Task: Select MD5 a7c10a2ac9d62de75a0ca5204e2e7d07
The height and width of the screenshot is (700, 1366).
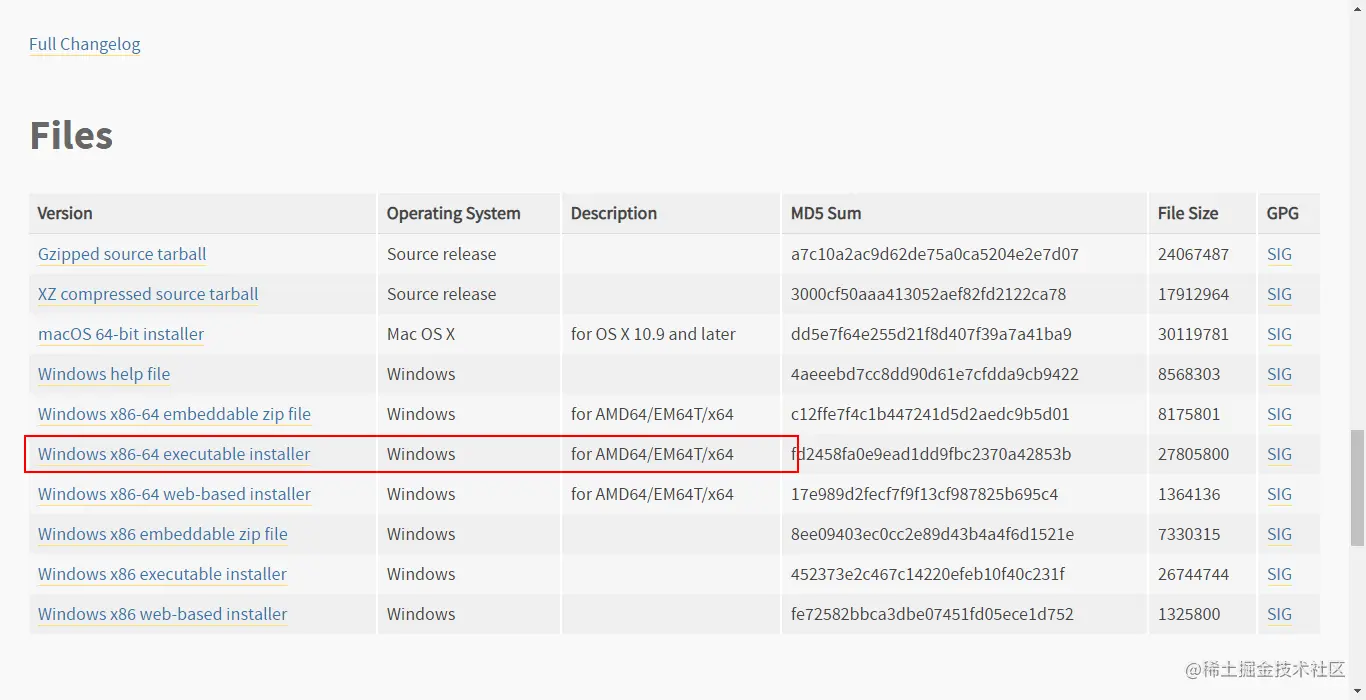Action: pos(935,254)
